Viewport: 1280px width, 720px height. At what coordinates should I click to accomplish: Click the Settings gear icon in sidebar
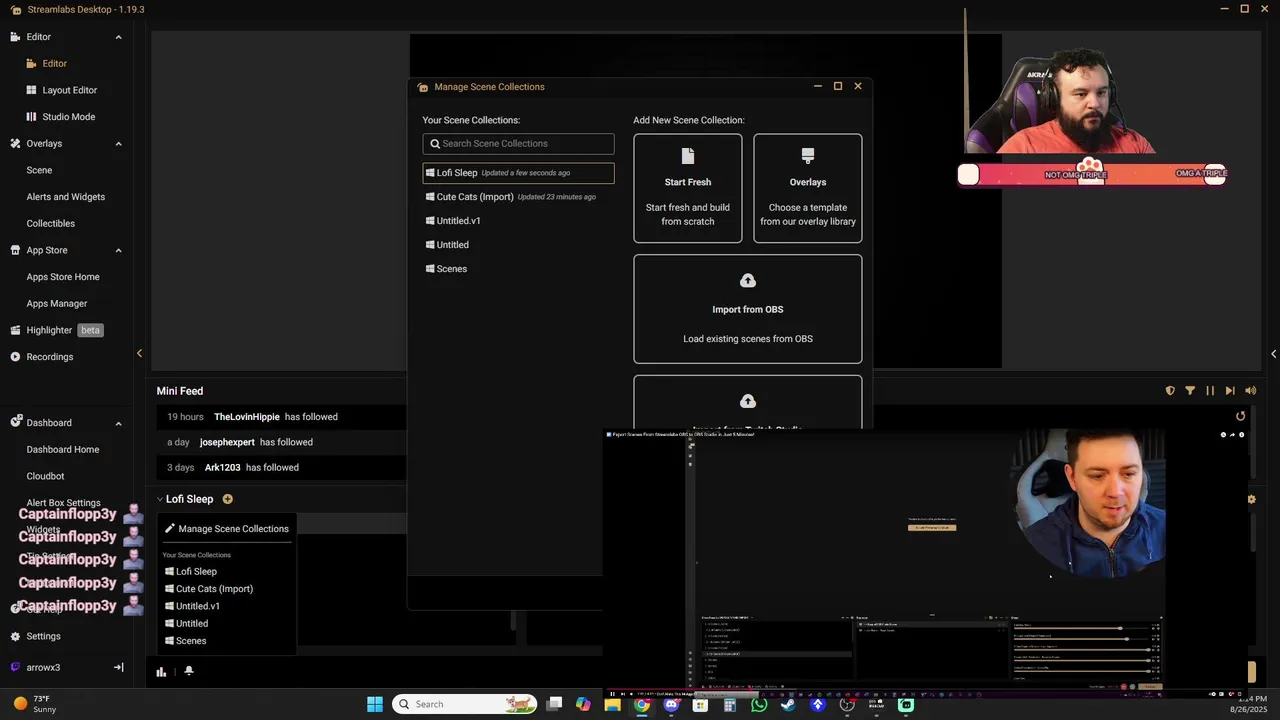tap(15, 636)
